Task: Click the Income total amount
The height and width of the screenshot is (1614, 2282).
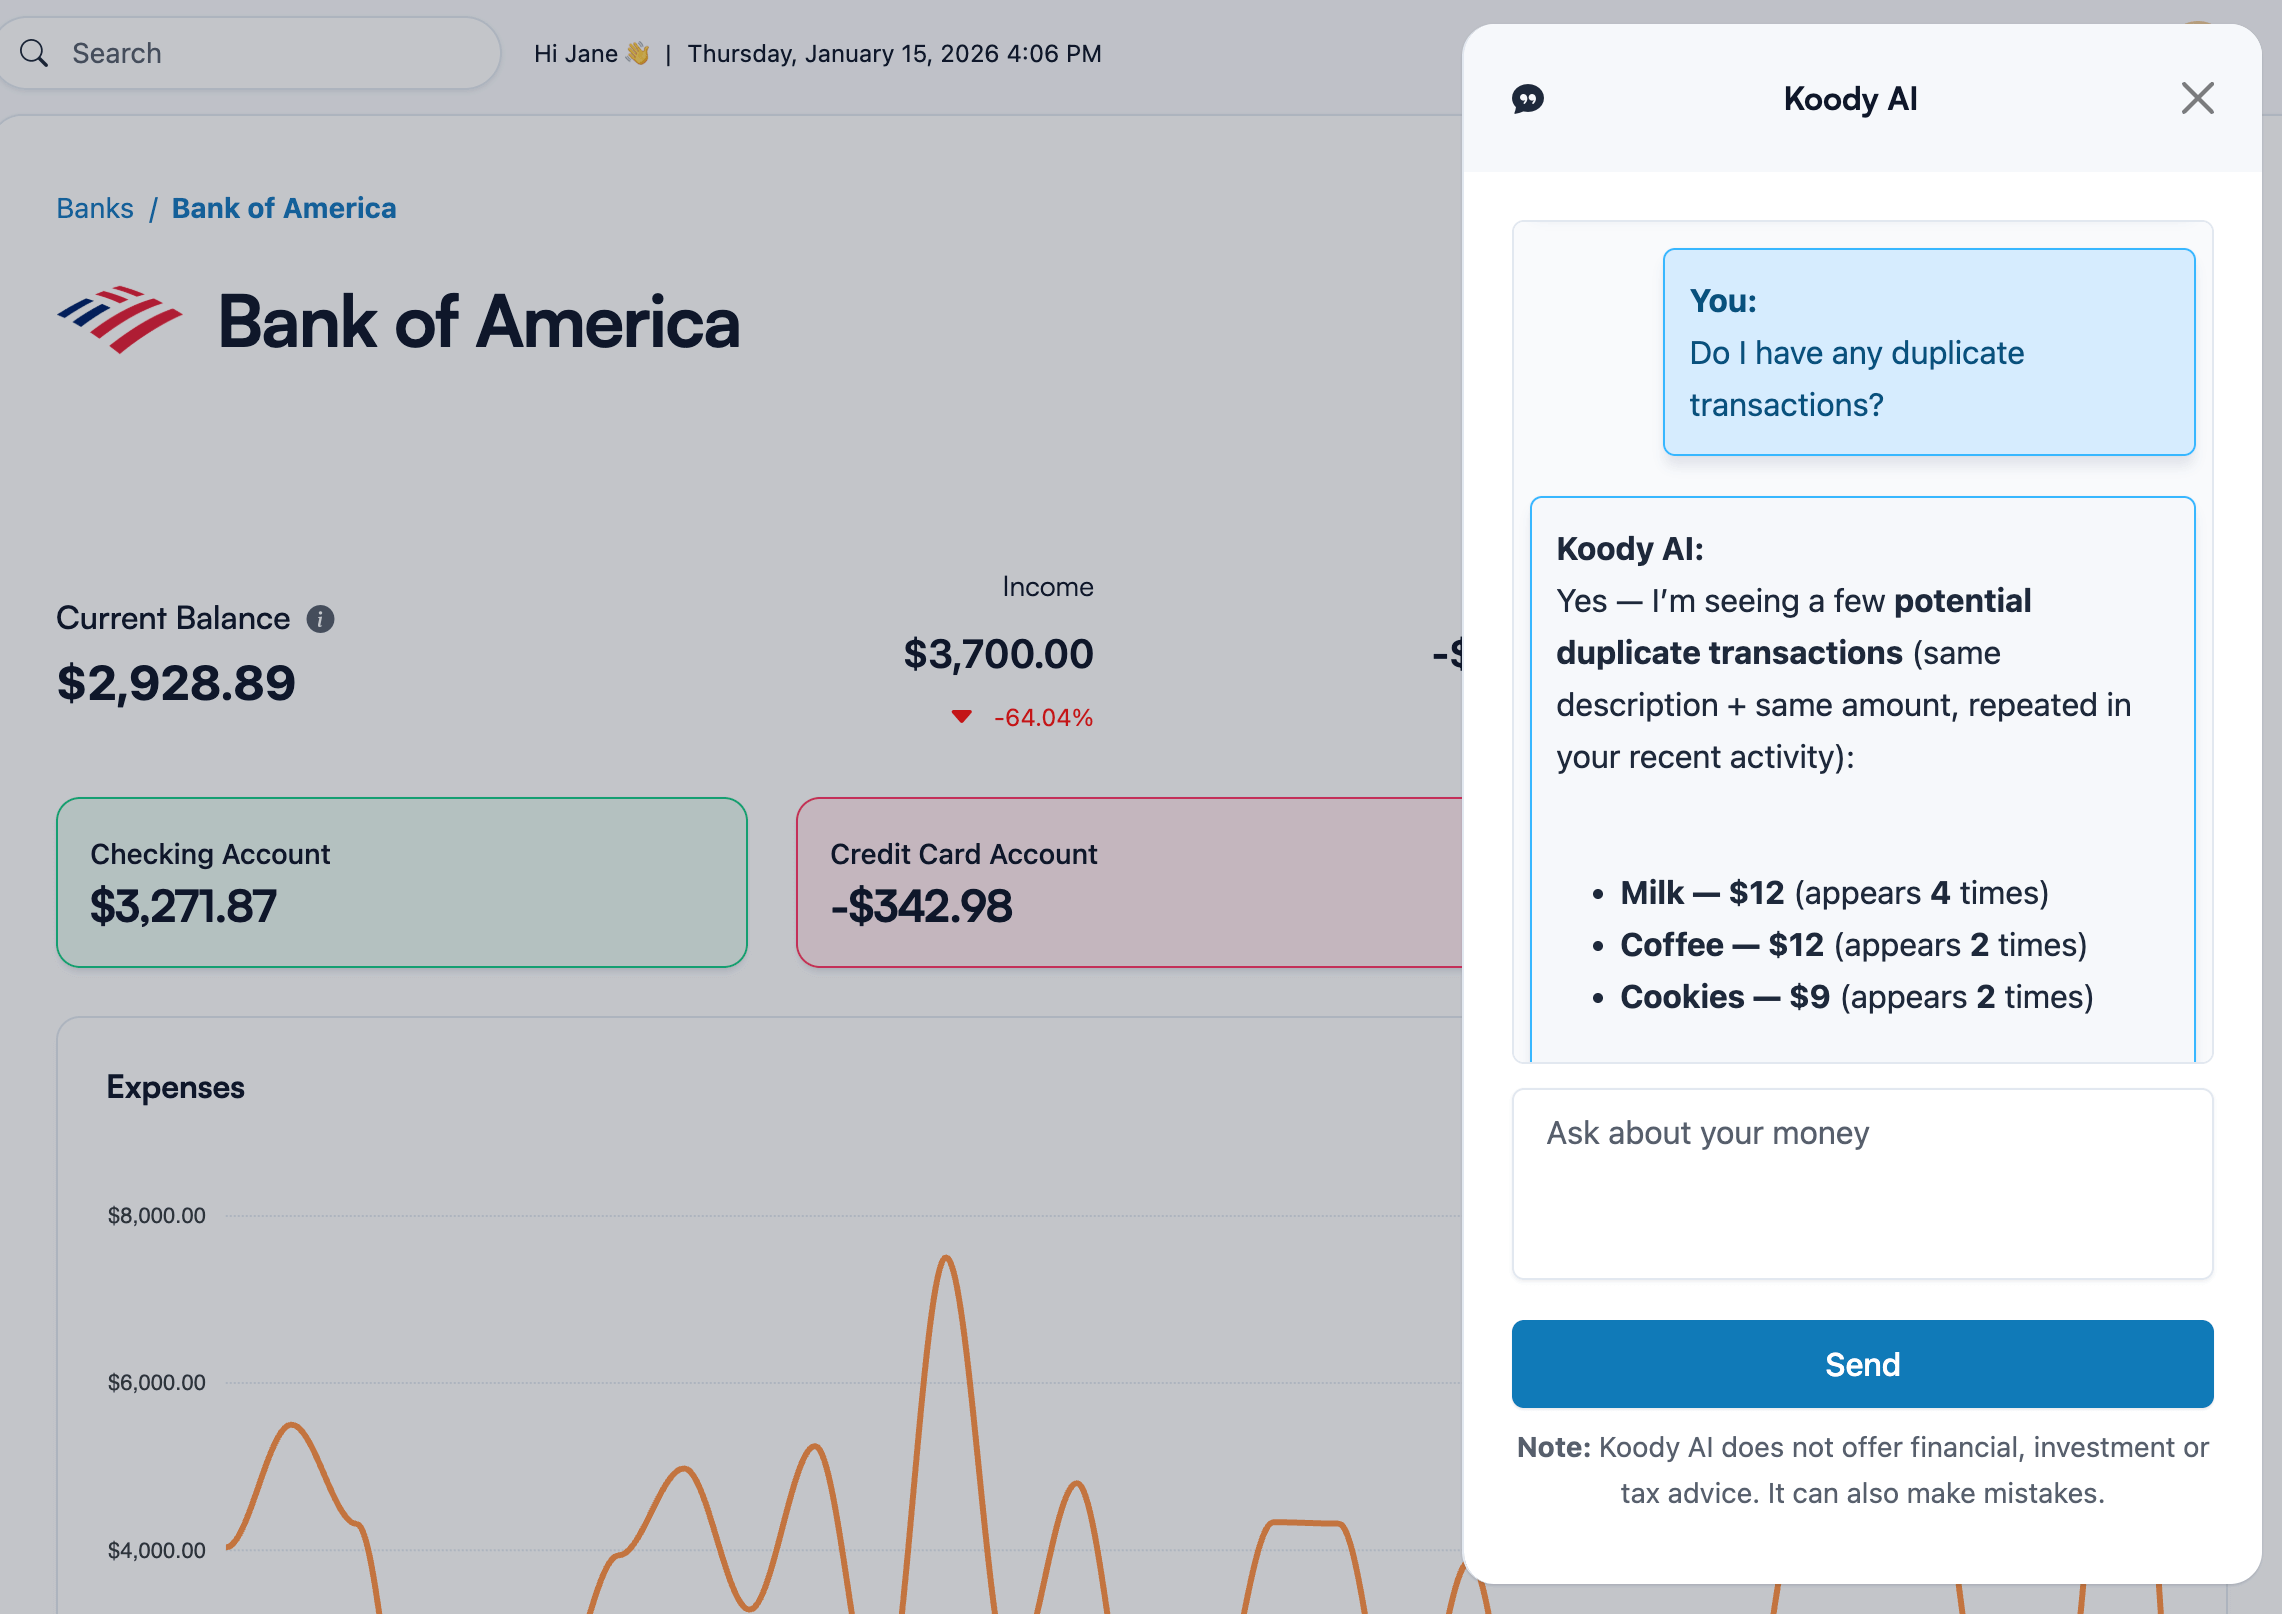Action: click(999, 653)
